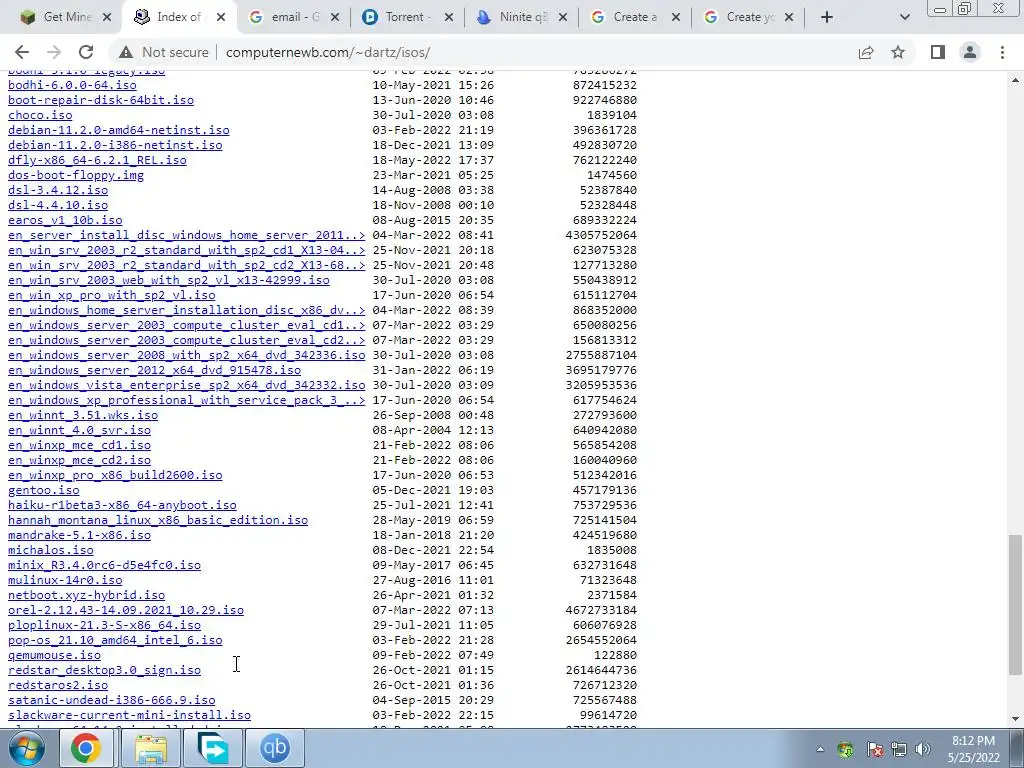This screenshot has width=1024, height=768.
Task: Click qemumouse.iso link
Action: point(54,656)
